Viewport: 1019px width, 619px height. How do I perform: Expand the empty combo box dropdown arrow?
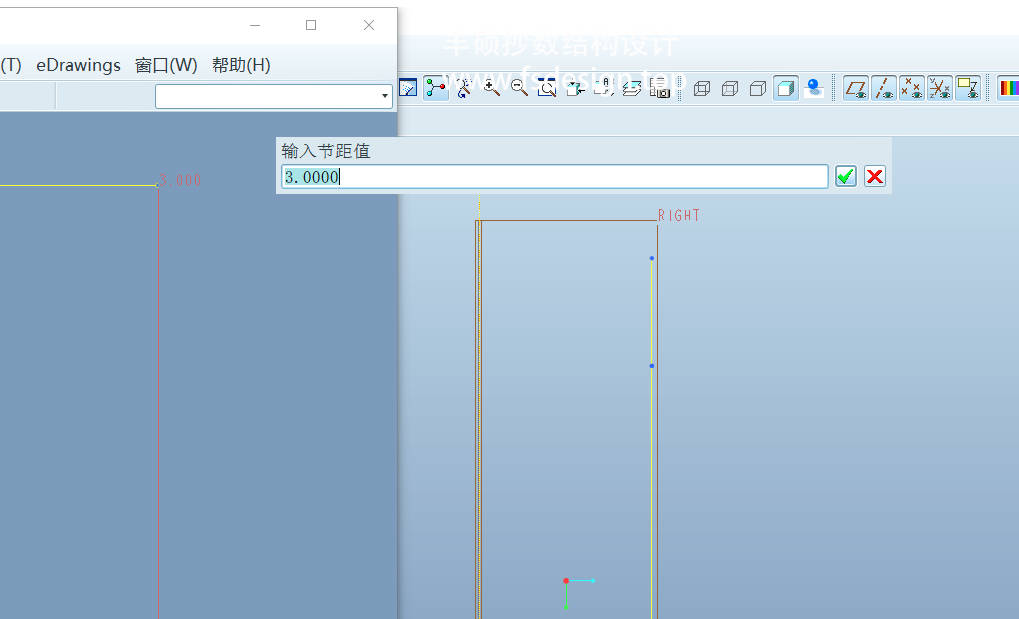(x=385, y=96)
